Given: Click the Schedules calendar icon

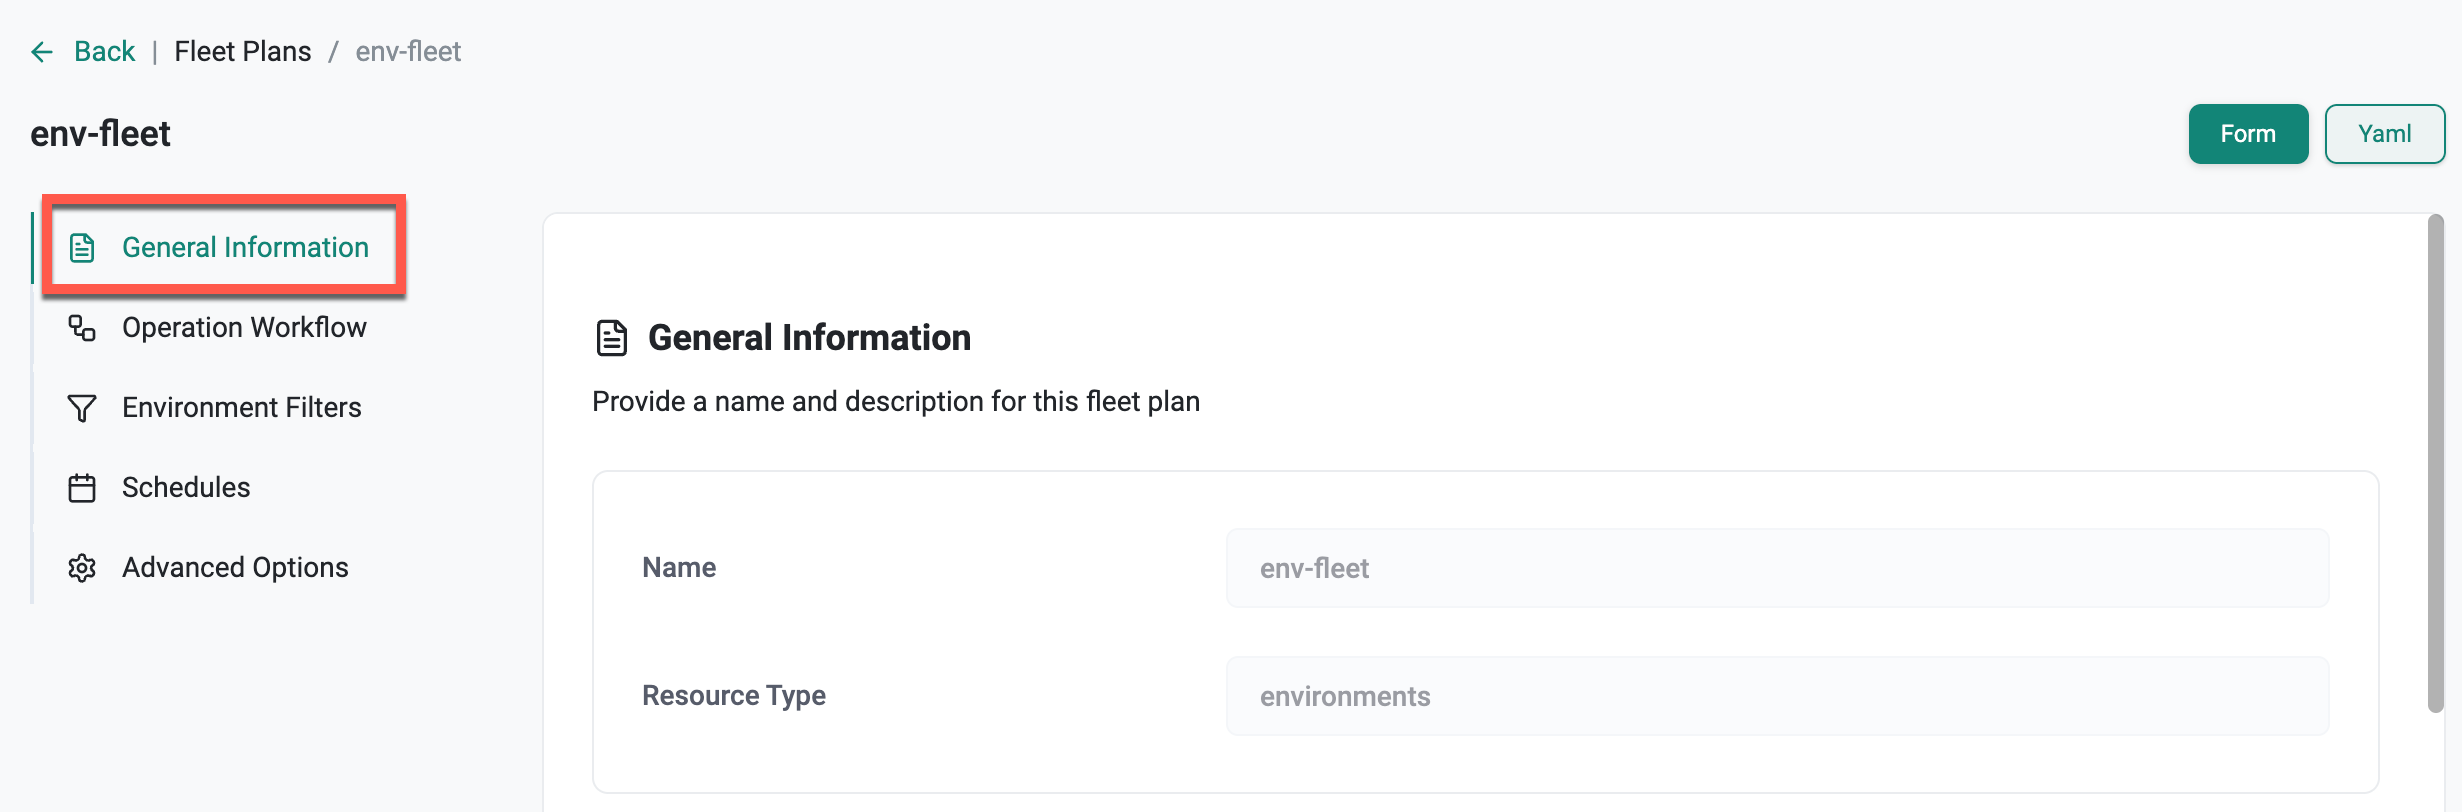Looking at the screenshot, I should click(x=82, y=488).
